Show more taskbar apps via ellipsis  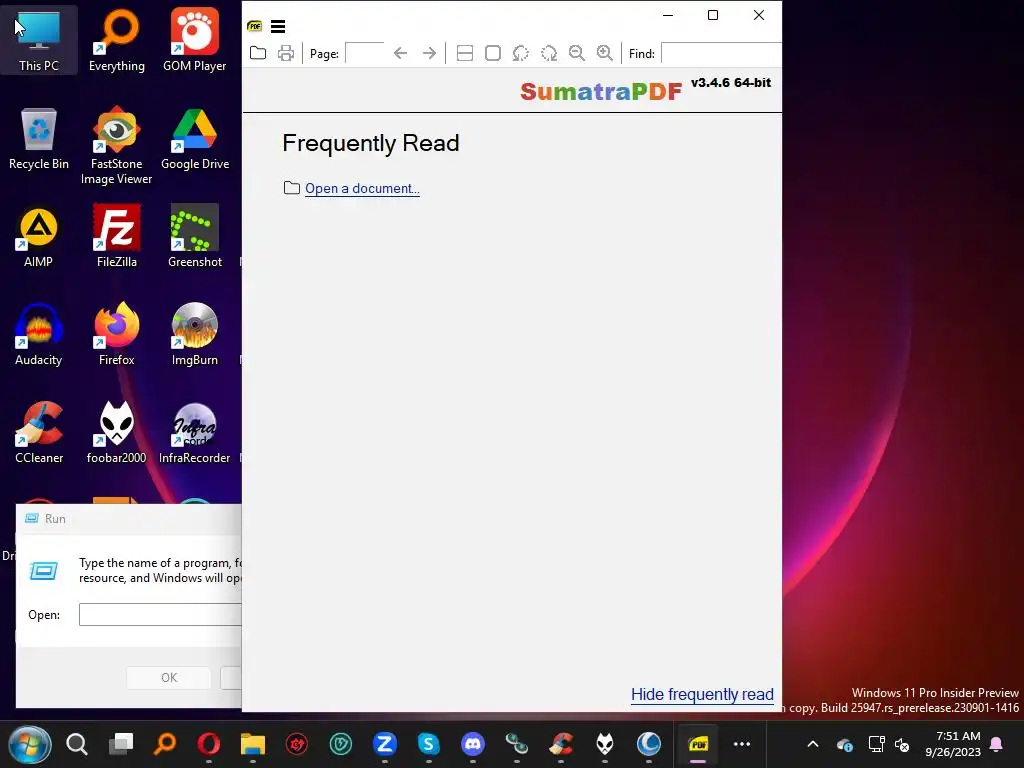pyautogui.click(x=742, y=744)
